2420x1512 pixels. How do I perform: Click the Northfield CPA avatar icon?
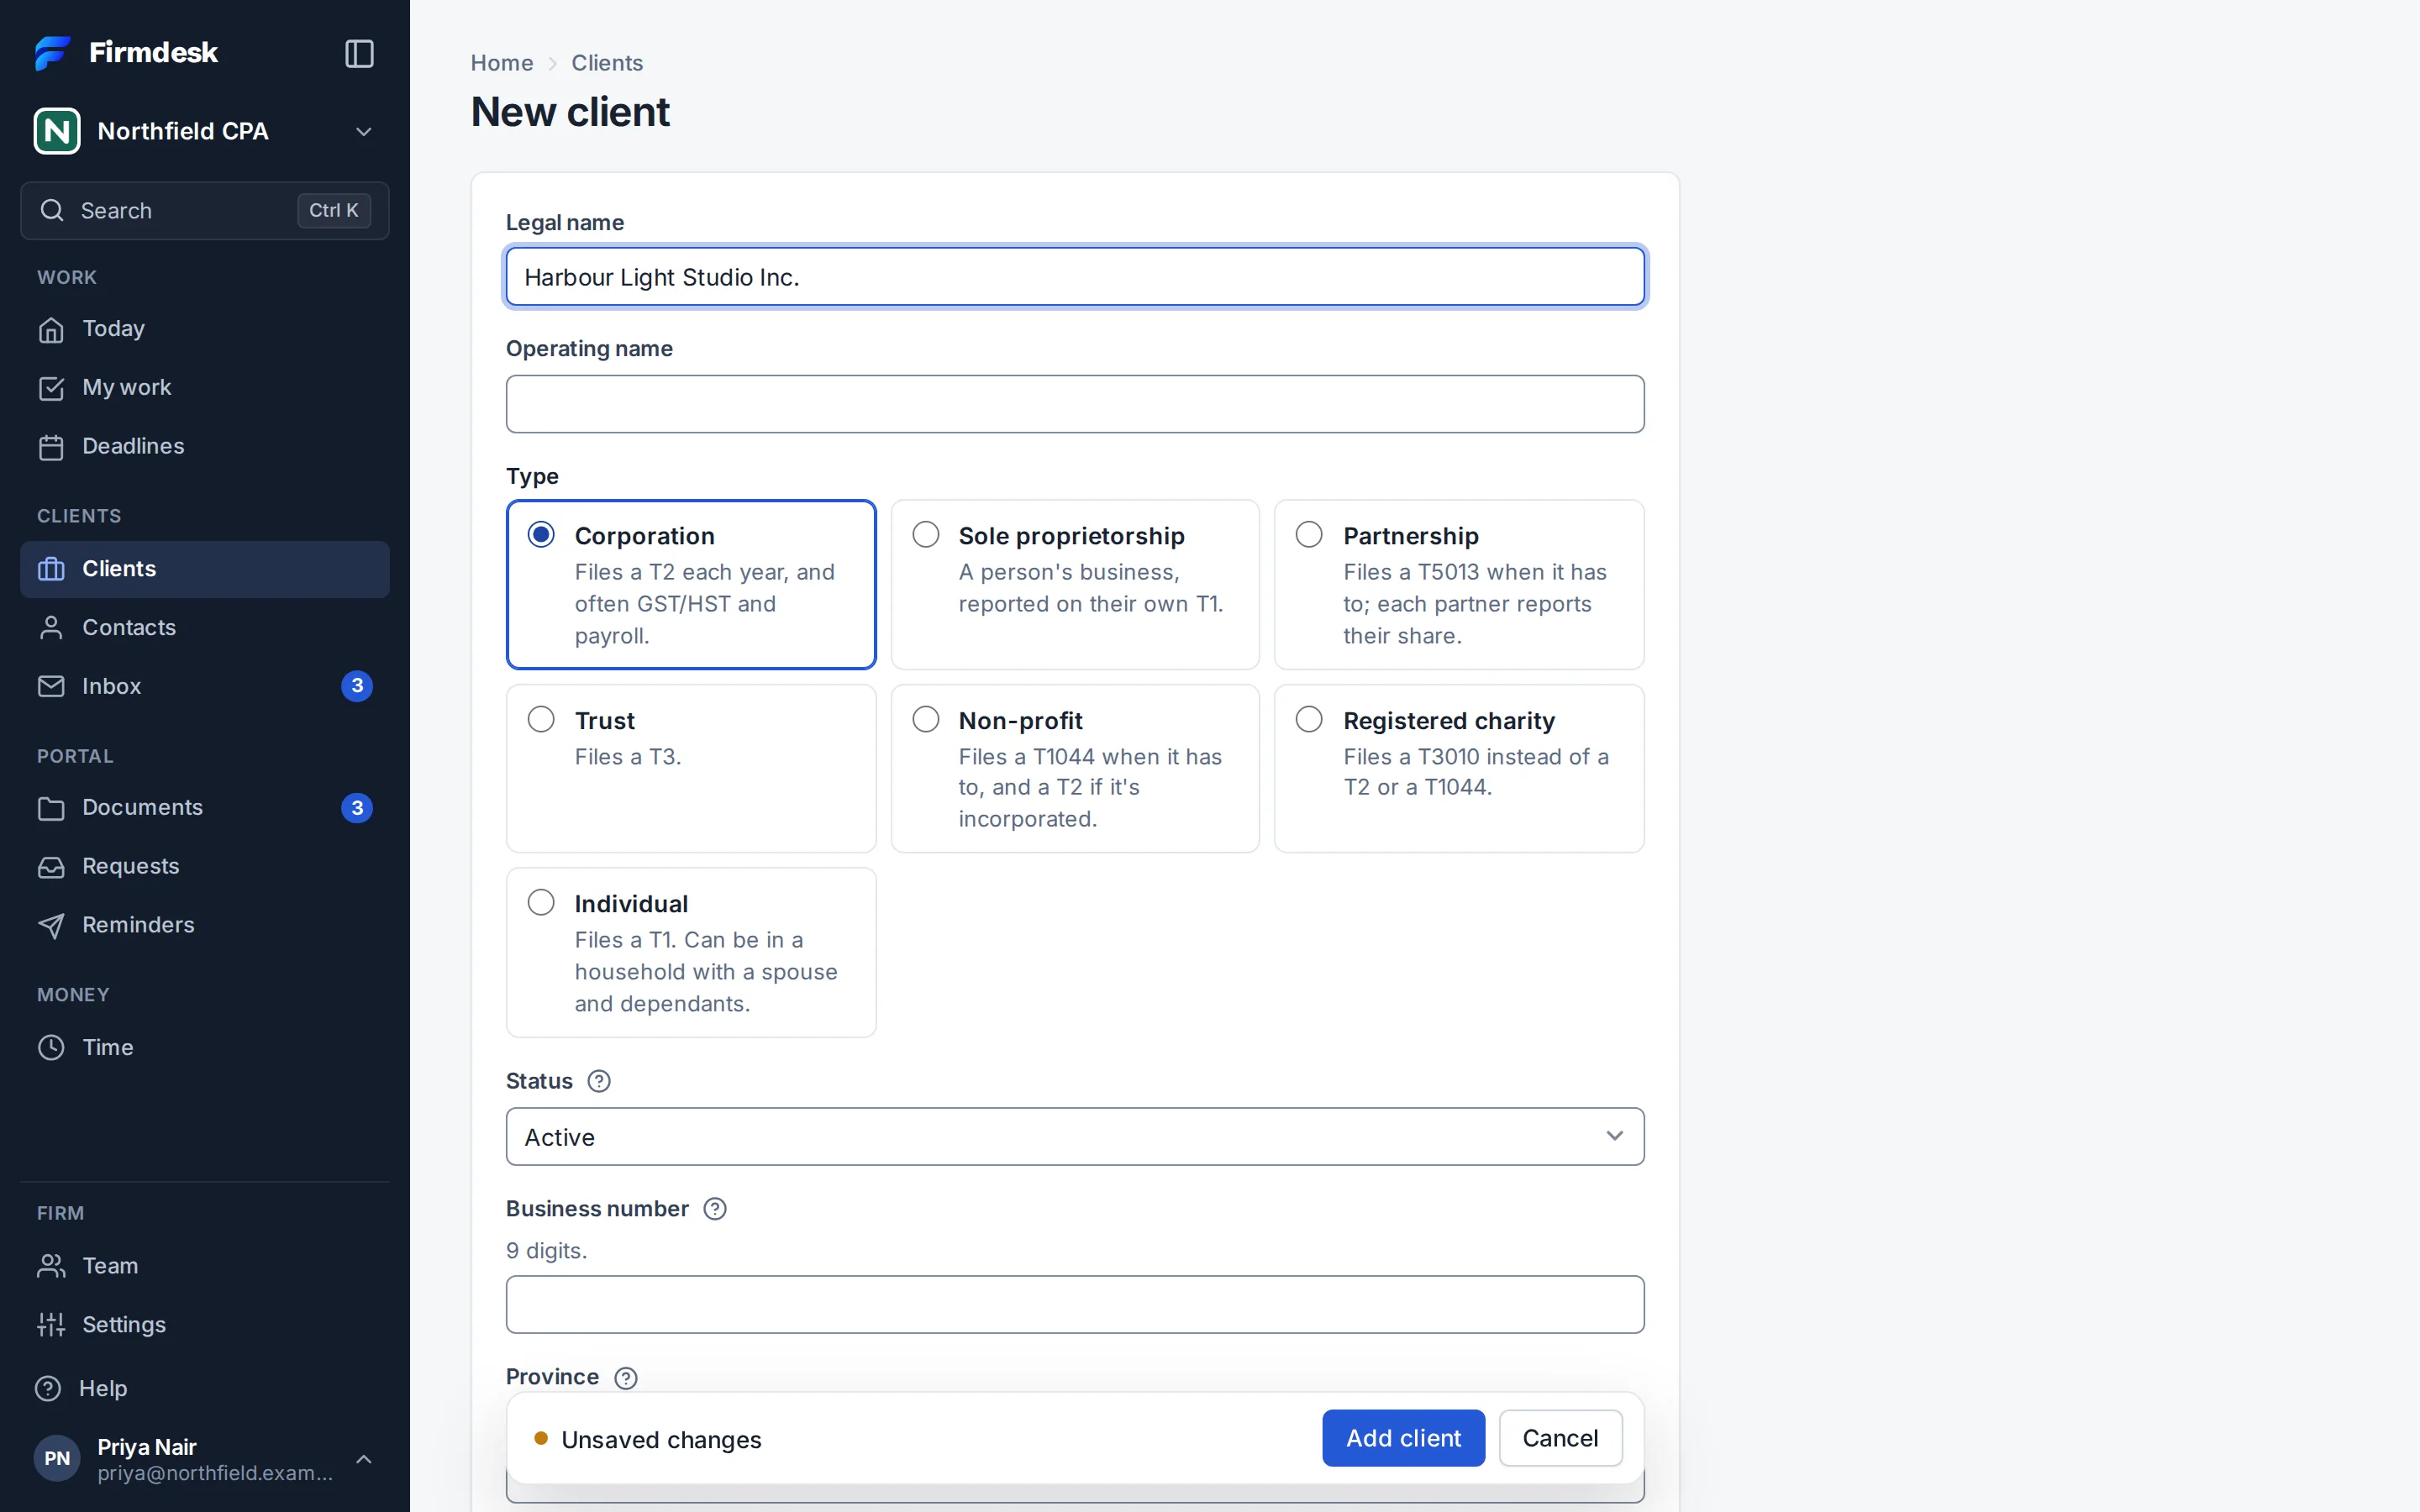pos(57,131)
